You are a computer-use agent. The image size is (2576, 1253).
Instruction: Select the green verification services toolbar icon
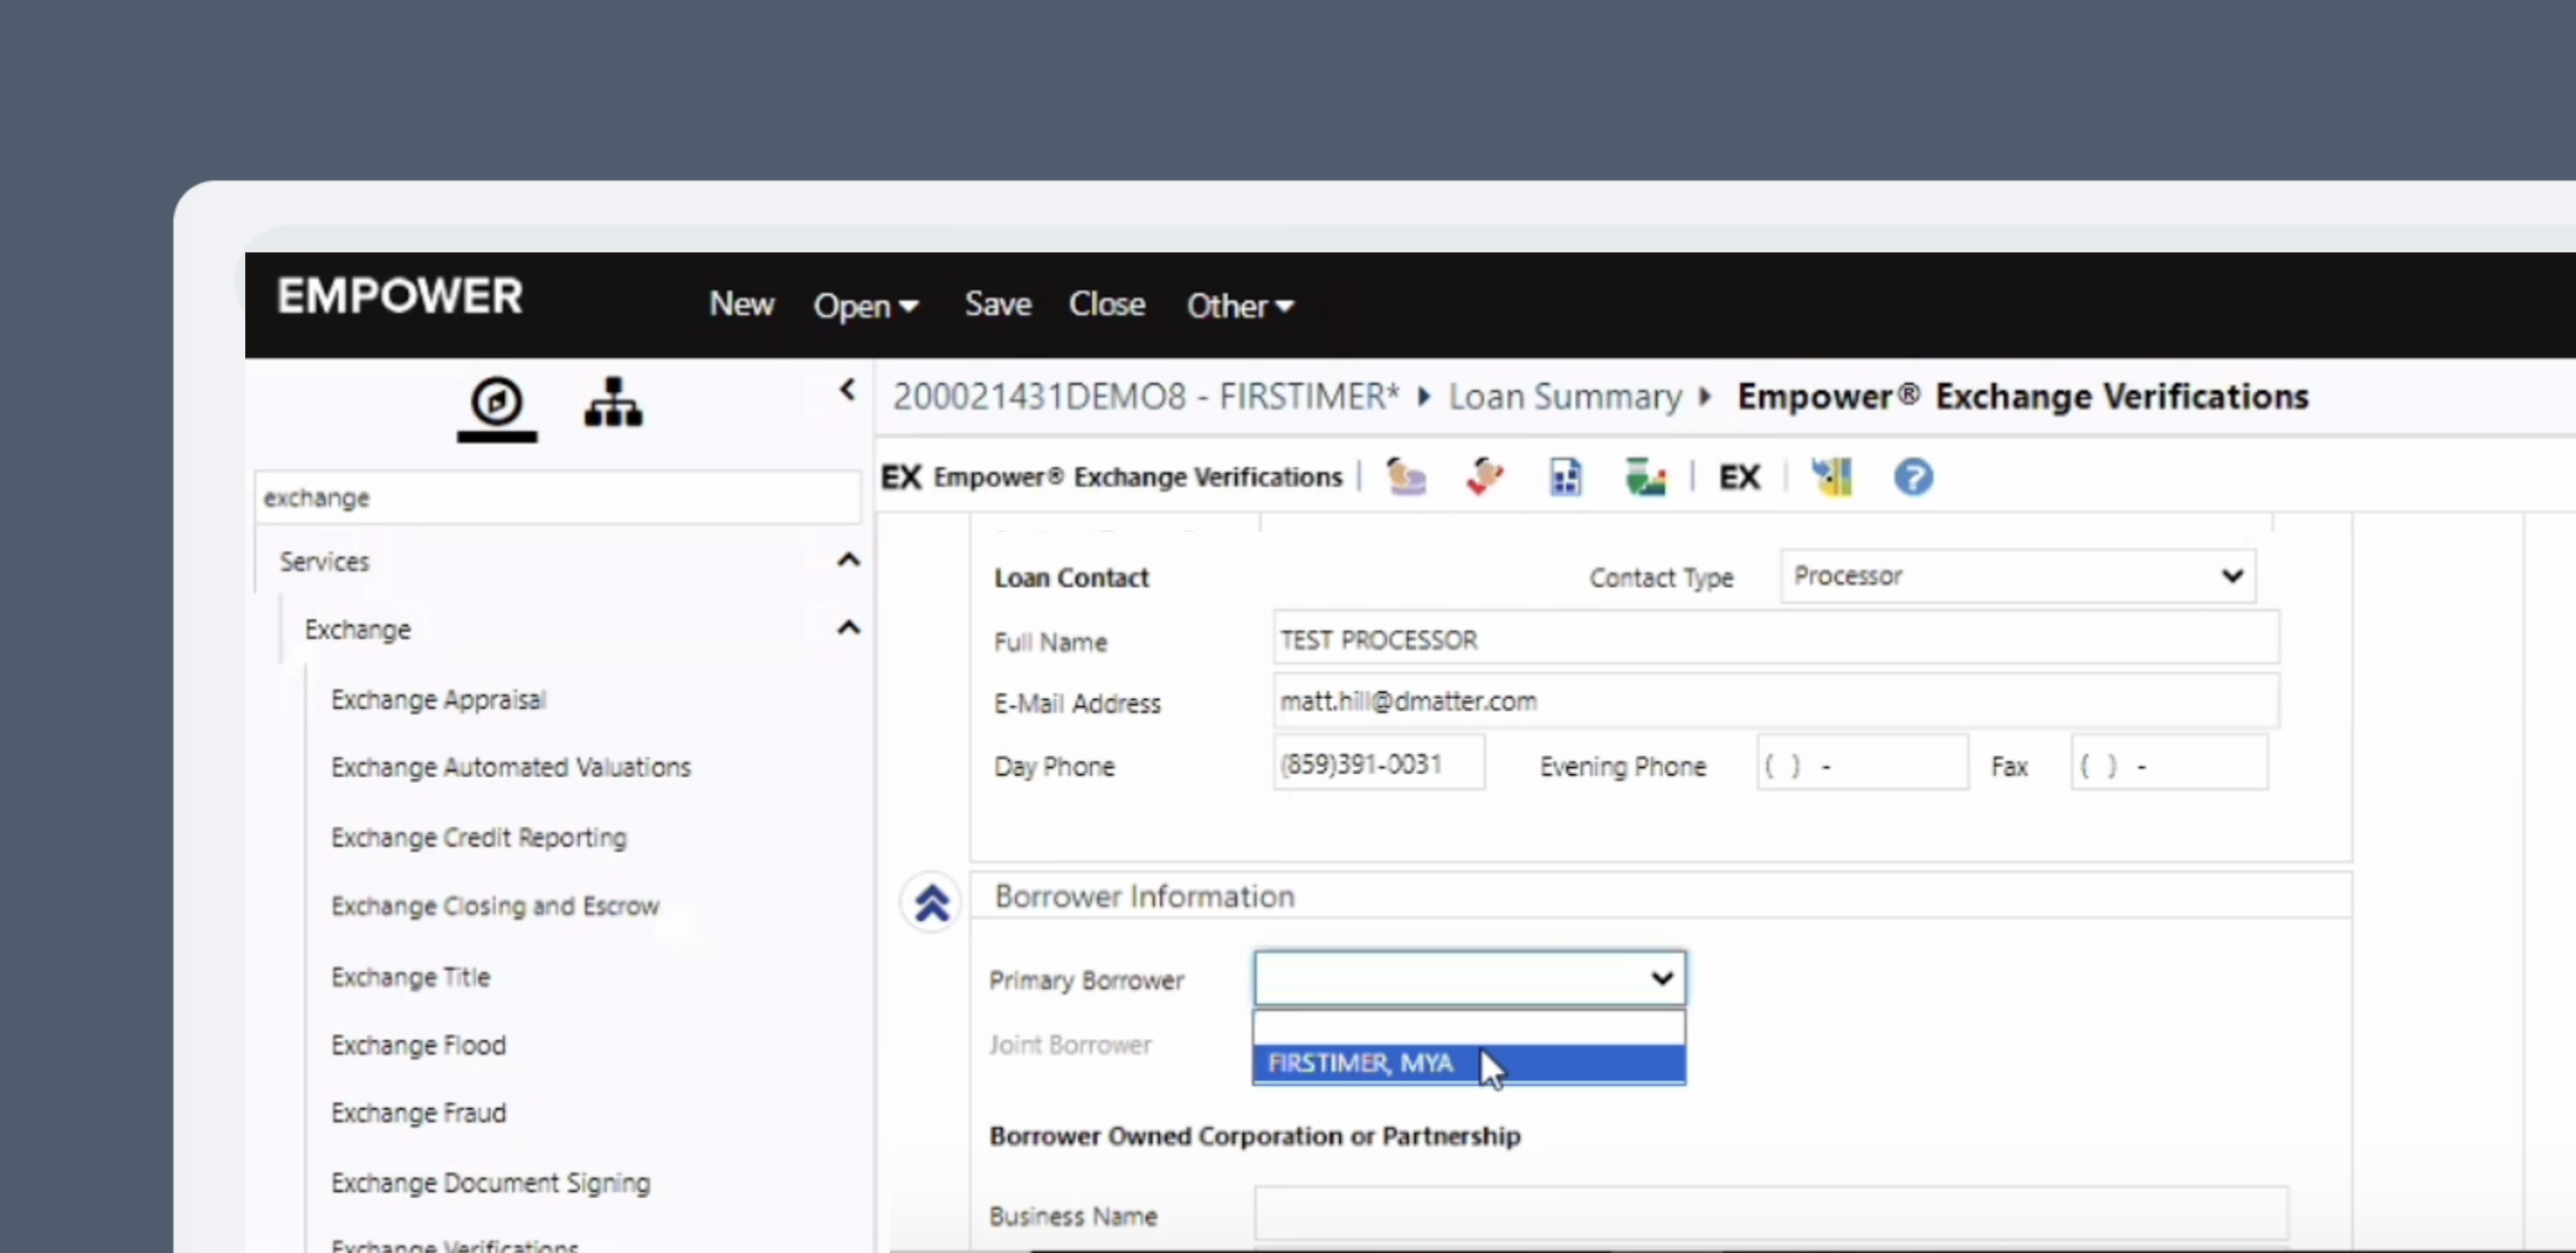1645,477
